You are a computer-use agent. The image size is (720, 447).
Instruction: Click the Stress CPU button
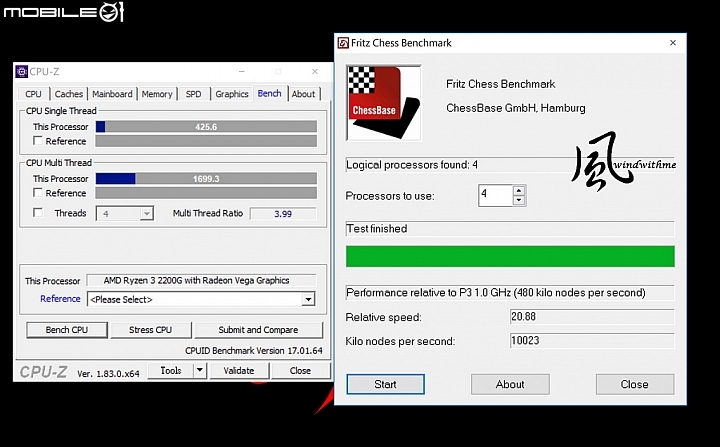[150, 330]
